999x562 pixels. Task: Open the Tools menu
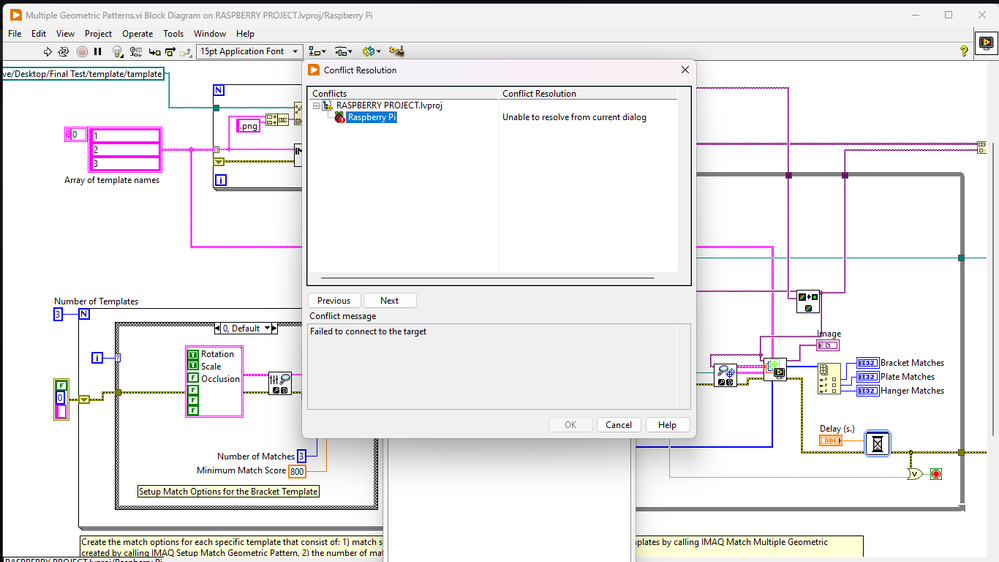pos(173,34)
